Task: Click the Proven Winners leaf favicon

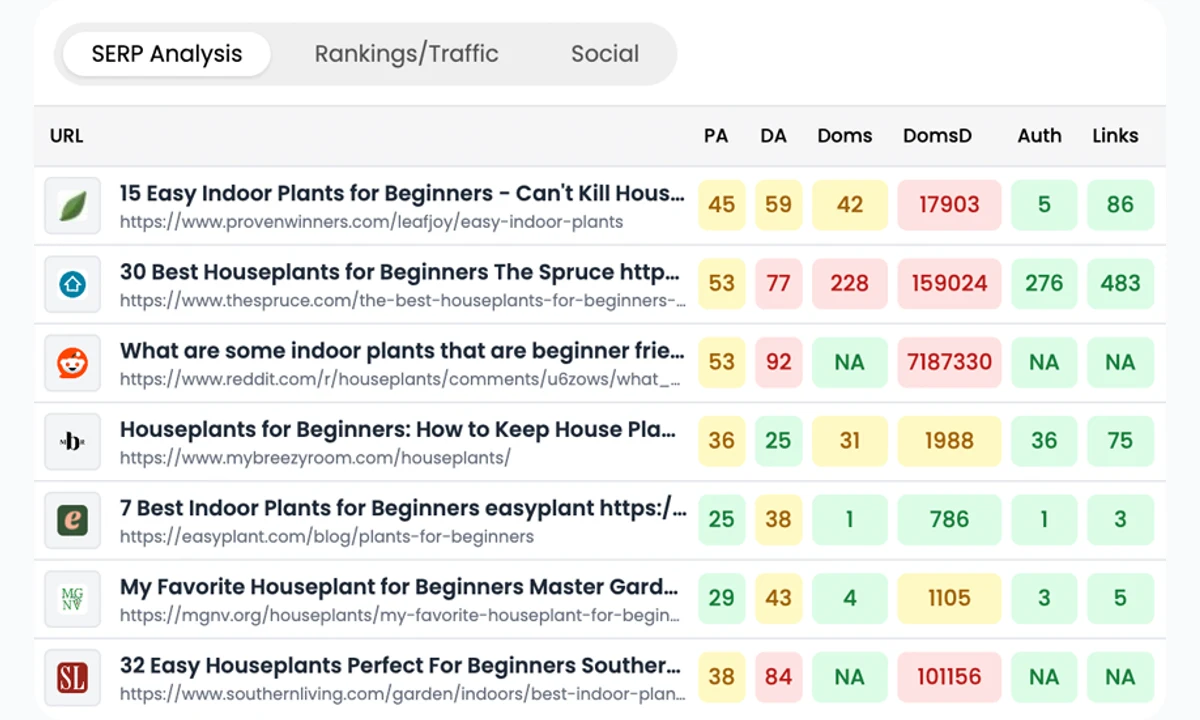Action: tap(73, 205)
